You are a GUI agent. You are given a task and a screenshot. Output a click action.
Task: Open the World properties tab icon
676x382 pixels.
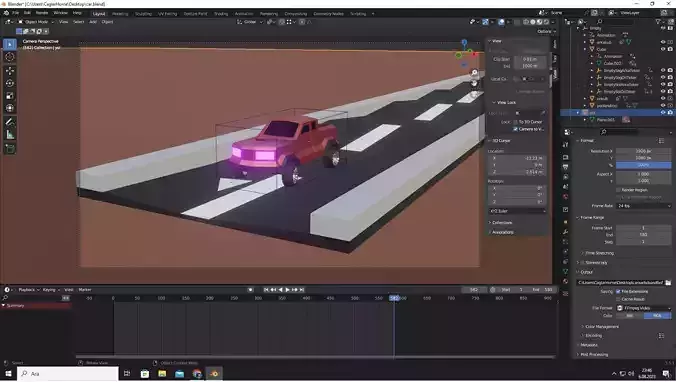566,197
